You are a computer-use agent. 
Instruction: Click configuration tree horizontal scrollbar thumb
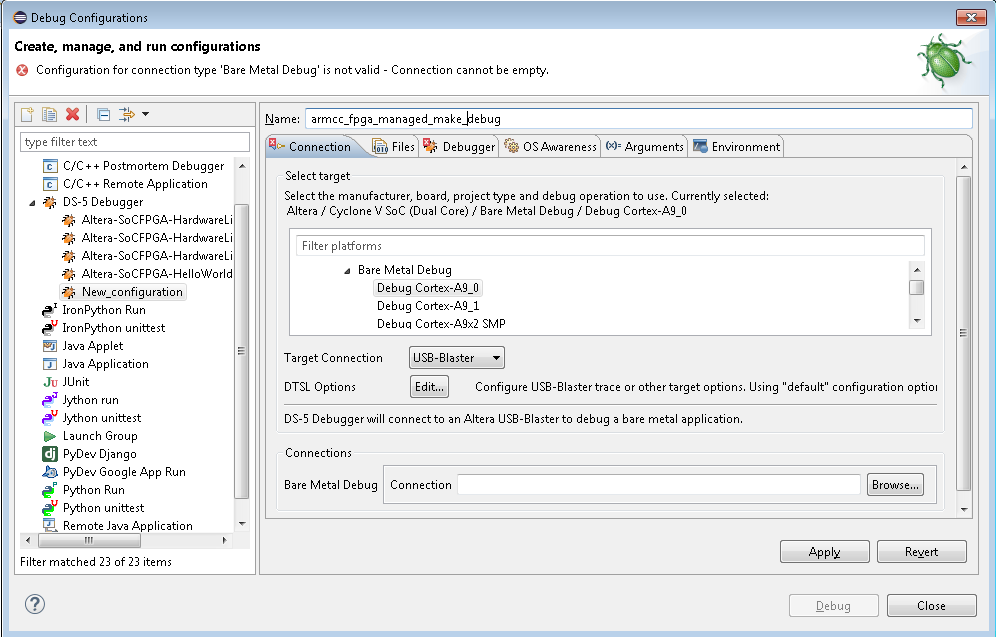[x=89, y=540]
